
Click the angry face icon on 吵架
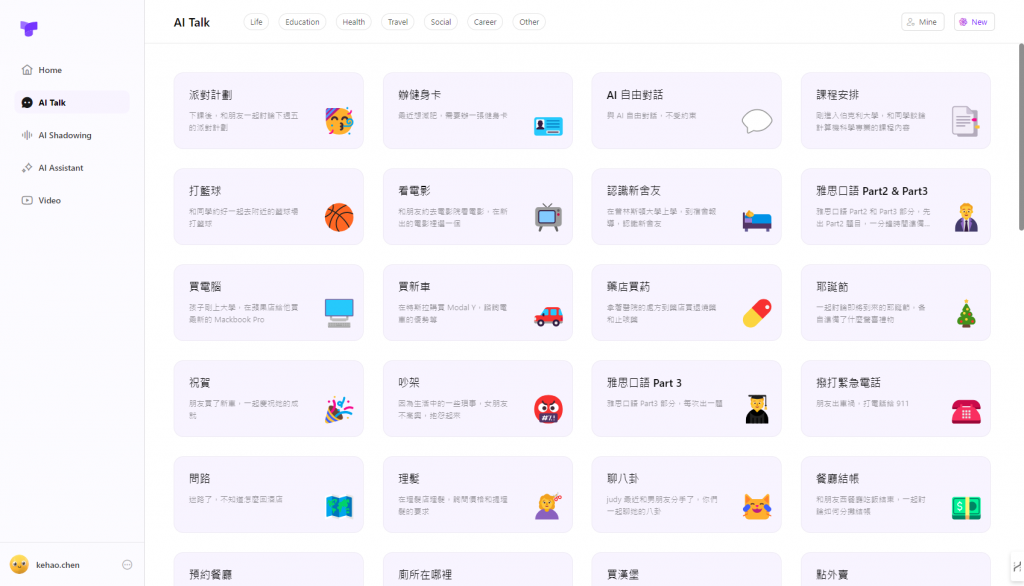click(548, 410)
